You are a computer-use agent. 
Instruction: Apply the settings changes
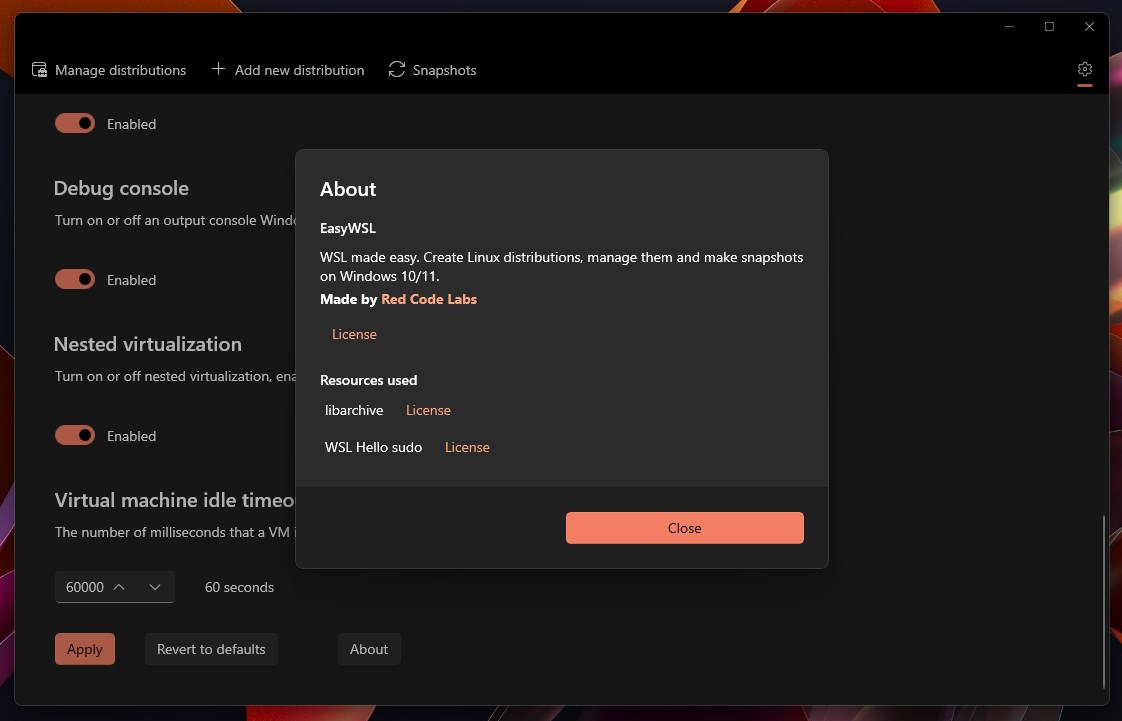pyautogui.click(x=84, y=649)
